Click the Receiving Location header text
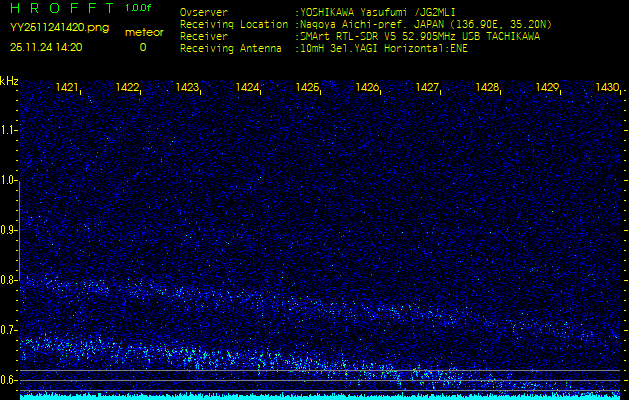 click(231, 24)
